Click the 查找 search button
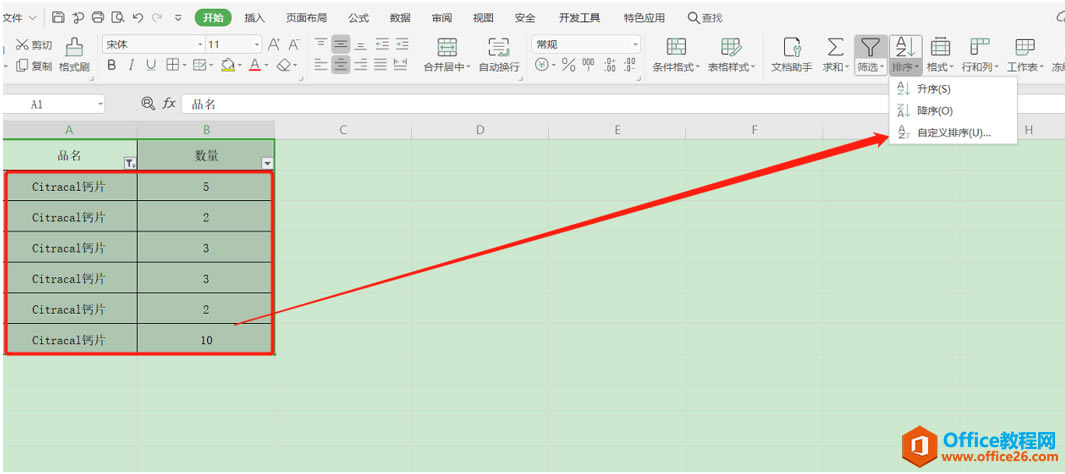The height and width of the screenshot is (474, 1065). [705, 18]
